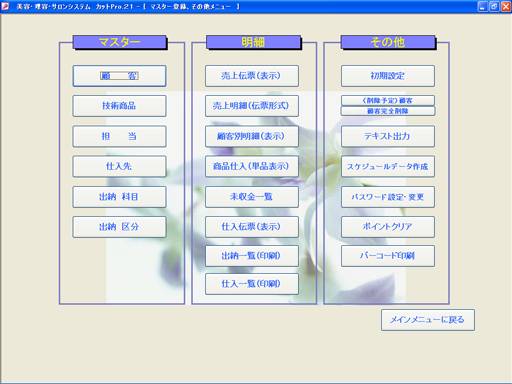
Task: Open 出納 科目 master
Action: click(119, 197)
